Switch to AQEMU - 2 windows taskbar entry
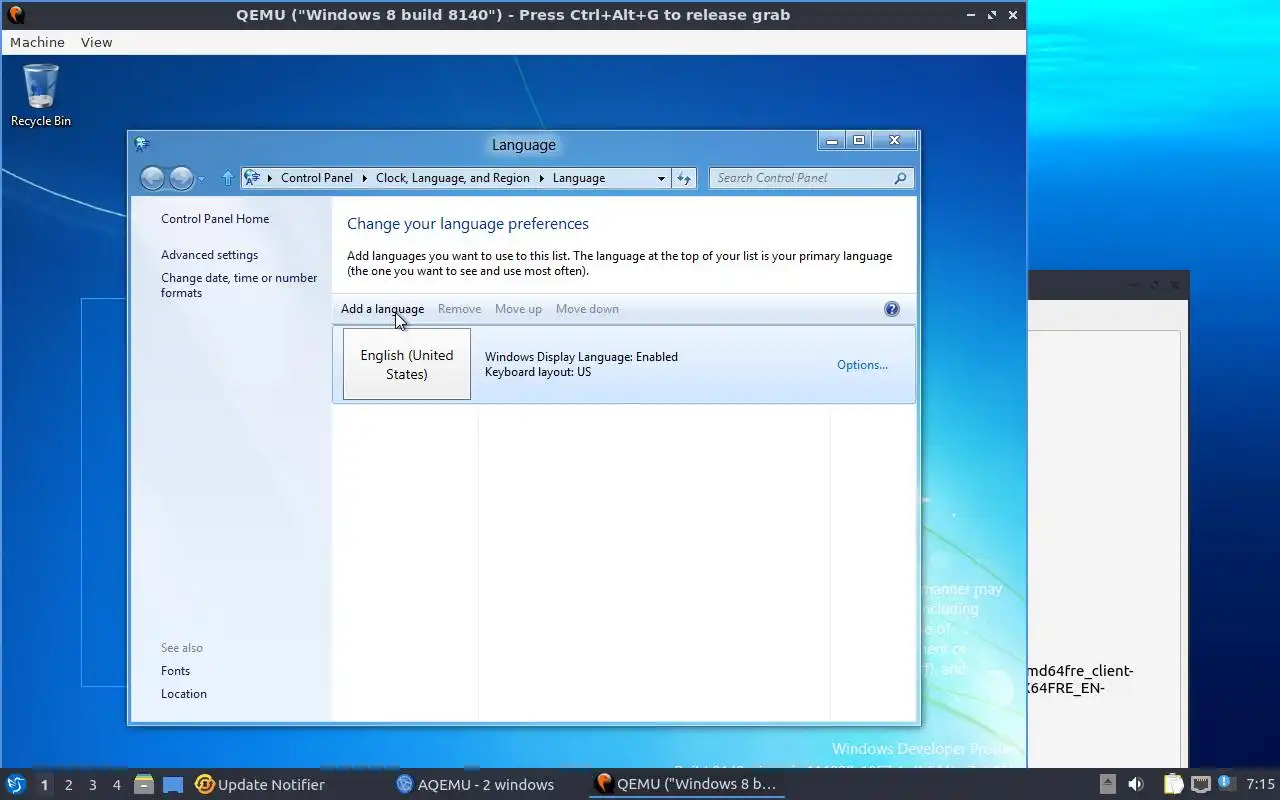Screen dimensions: 1280x800 (x=475, y=784)
